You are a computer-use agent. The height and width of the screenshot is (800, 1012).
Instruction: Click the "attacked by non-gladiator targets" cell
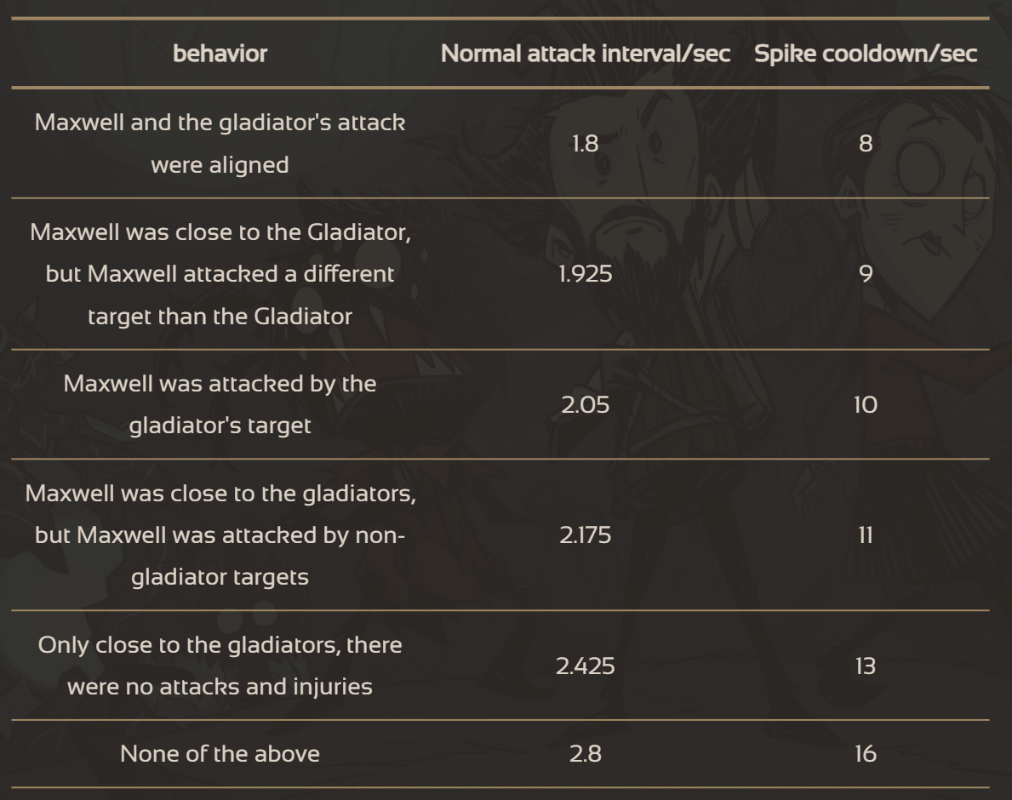[220, 535]
